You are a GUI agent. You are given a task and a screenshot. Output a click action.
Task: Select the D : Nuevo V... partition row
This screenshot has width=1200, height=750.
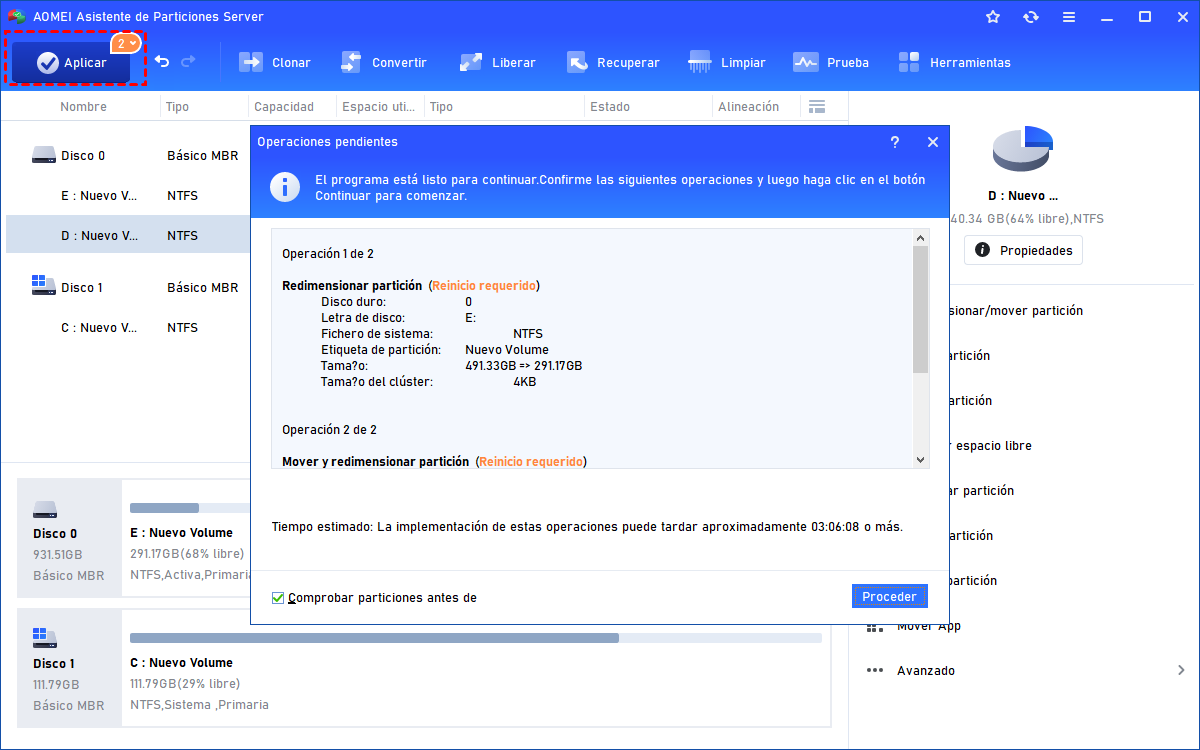tap(128, 235)
